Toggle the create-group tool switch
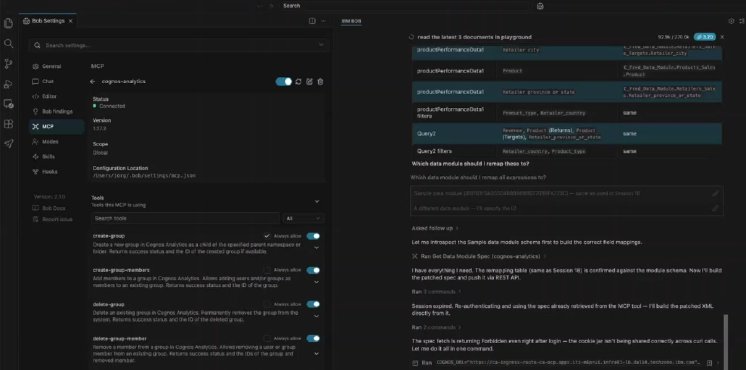Viewport: 746px width, 370px height. [313, 236]
